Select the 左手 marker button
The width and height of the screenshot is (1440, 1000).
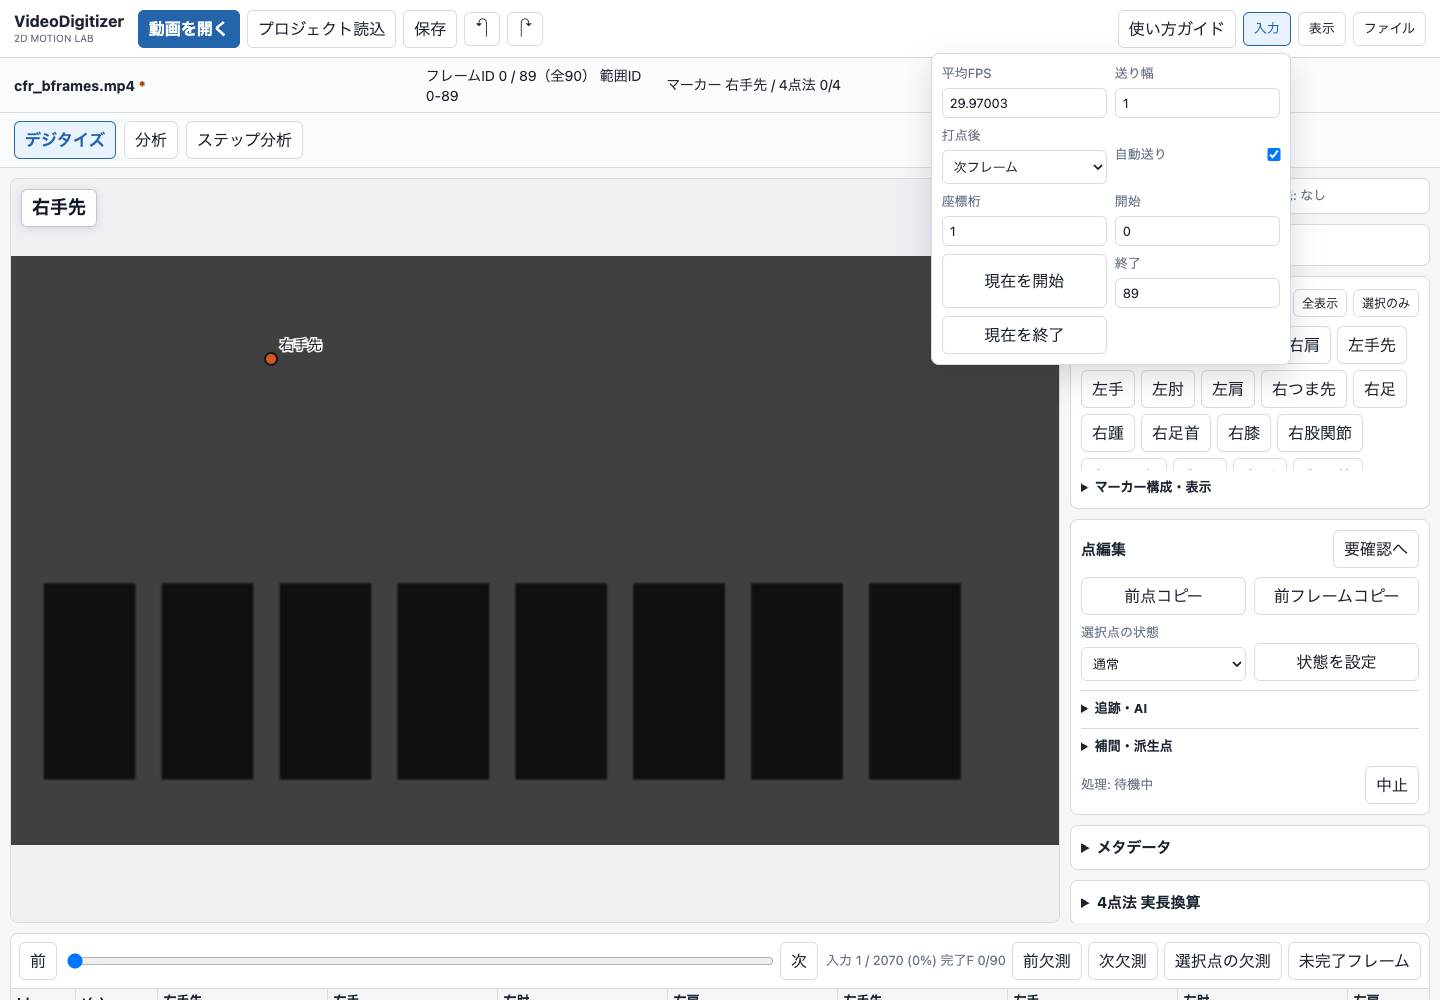(x=1108, y=389)
